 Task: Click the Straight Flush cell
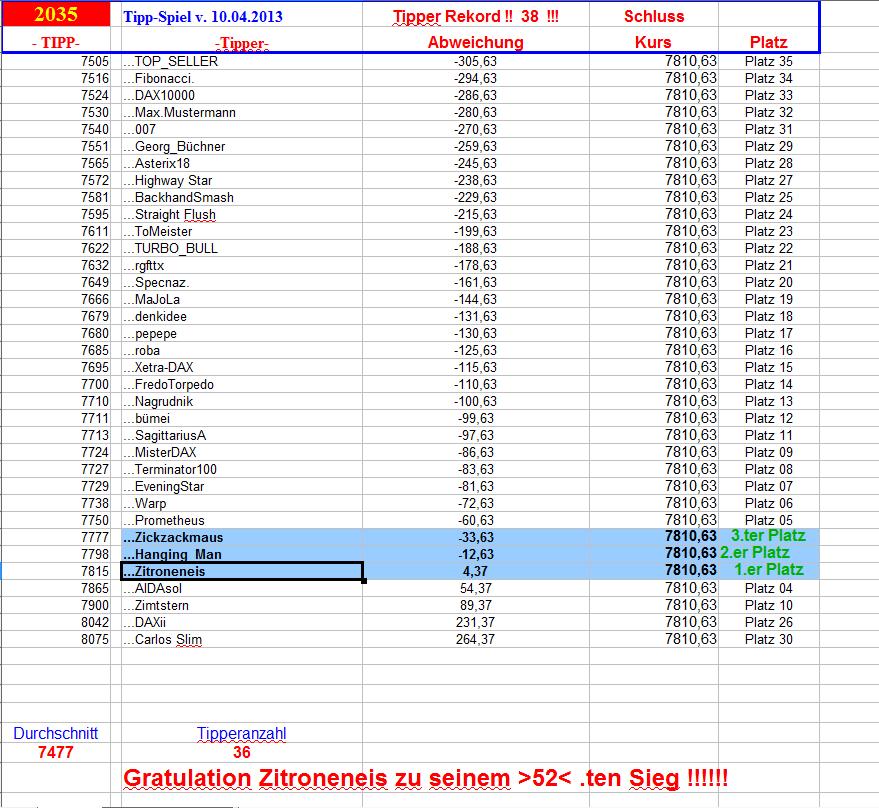click(x=242, y=214)
